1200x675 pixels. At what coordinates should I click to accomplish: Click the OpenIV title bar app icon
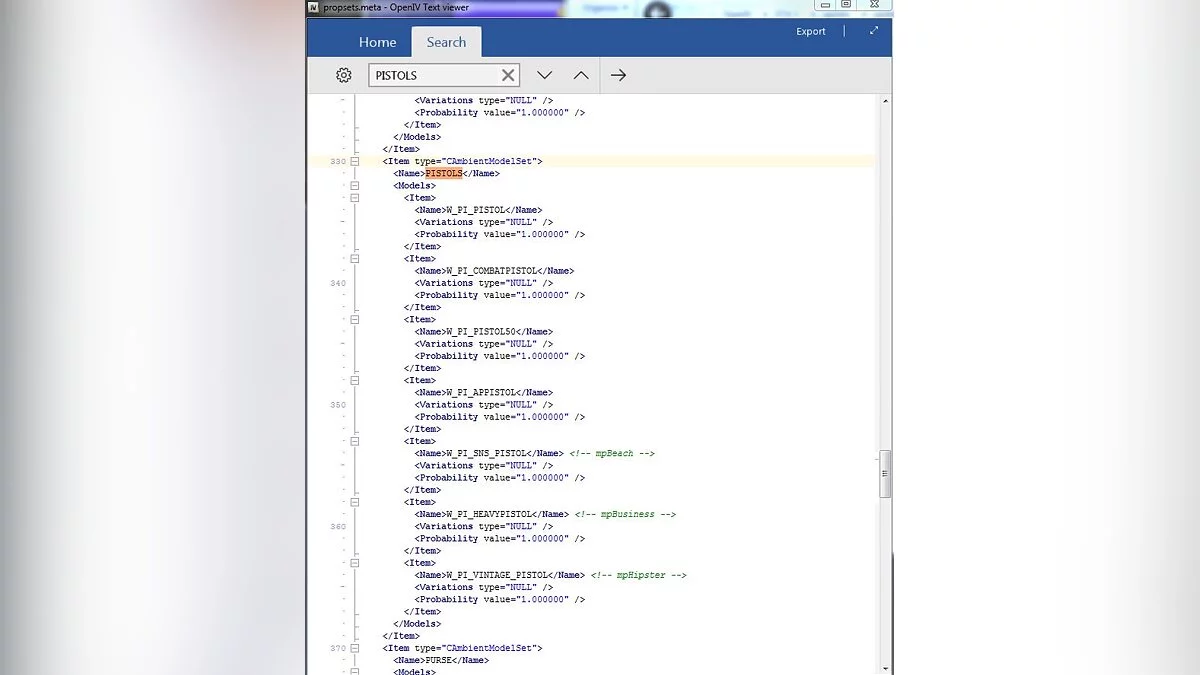coord(314,6)
